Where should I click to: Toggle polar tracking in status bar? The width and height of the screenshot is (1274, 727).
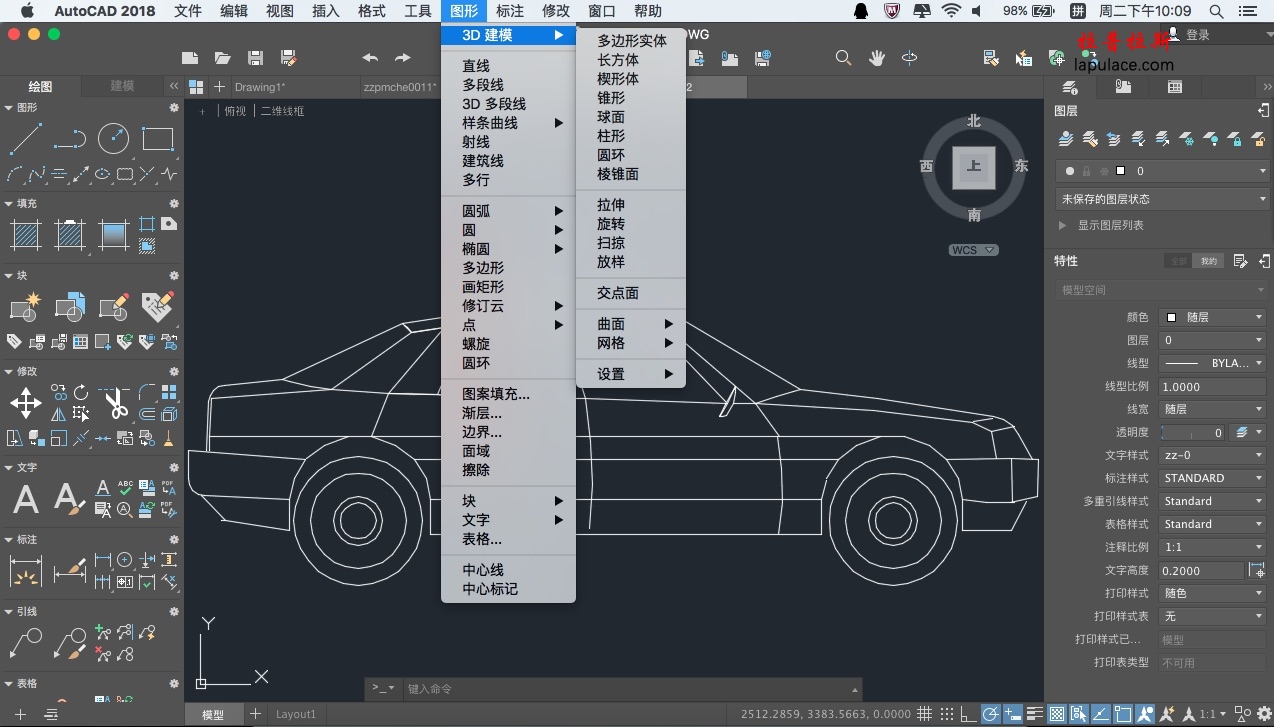990,714
